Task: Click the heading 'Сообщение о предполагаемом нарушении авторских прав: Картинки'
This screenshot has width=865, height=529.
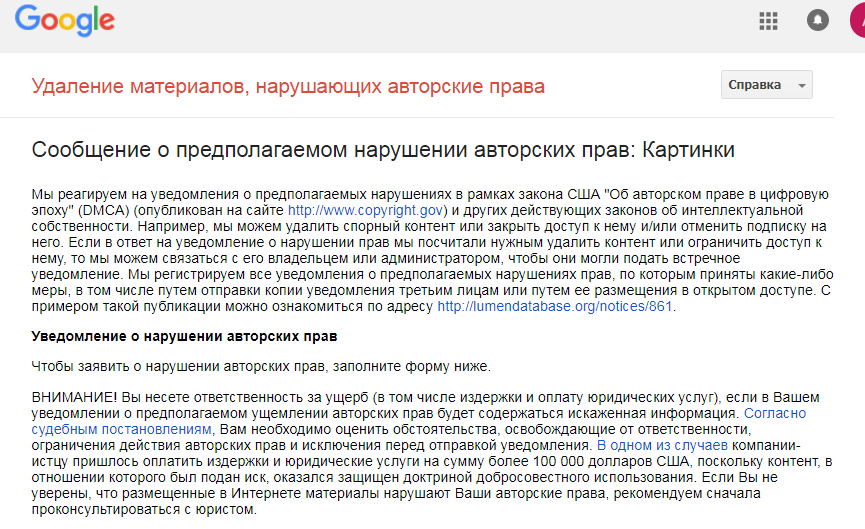Action: pyautogui.click(x=383, y=150)
